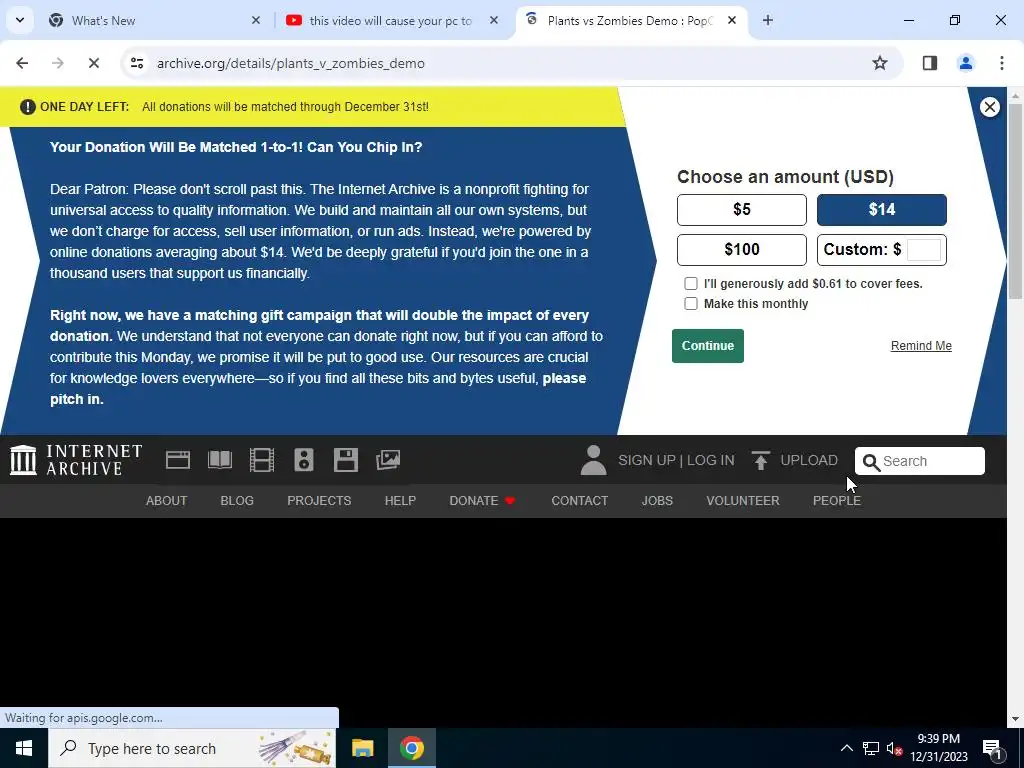Check Make this monthly box

pyautogui.click(x=690, y=304)
